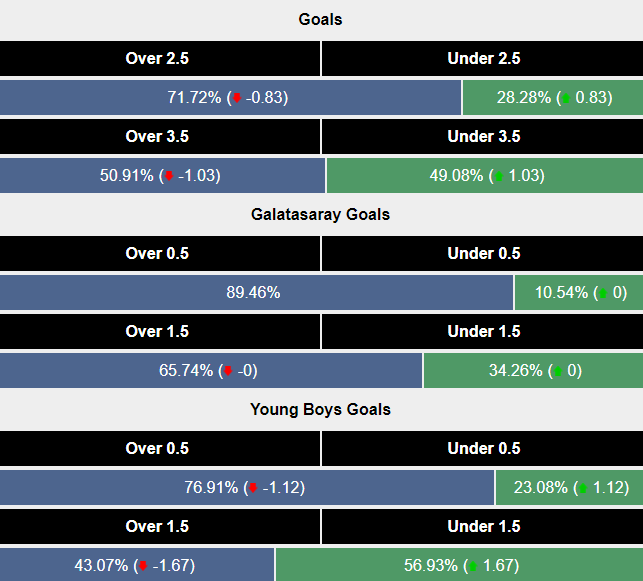Viewport: 643px width, 581px height.
Task: Click red down arrow beside 71.72%
Action: tap(235, 98)
